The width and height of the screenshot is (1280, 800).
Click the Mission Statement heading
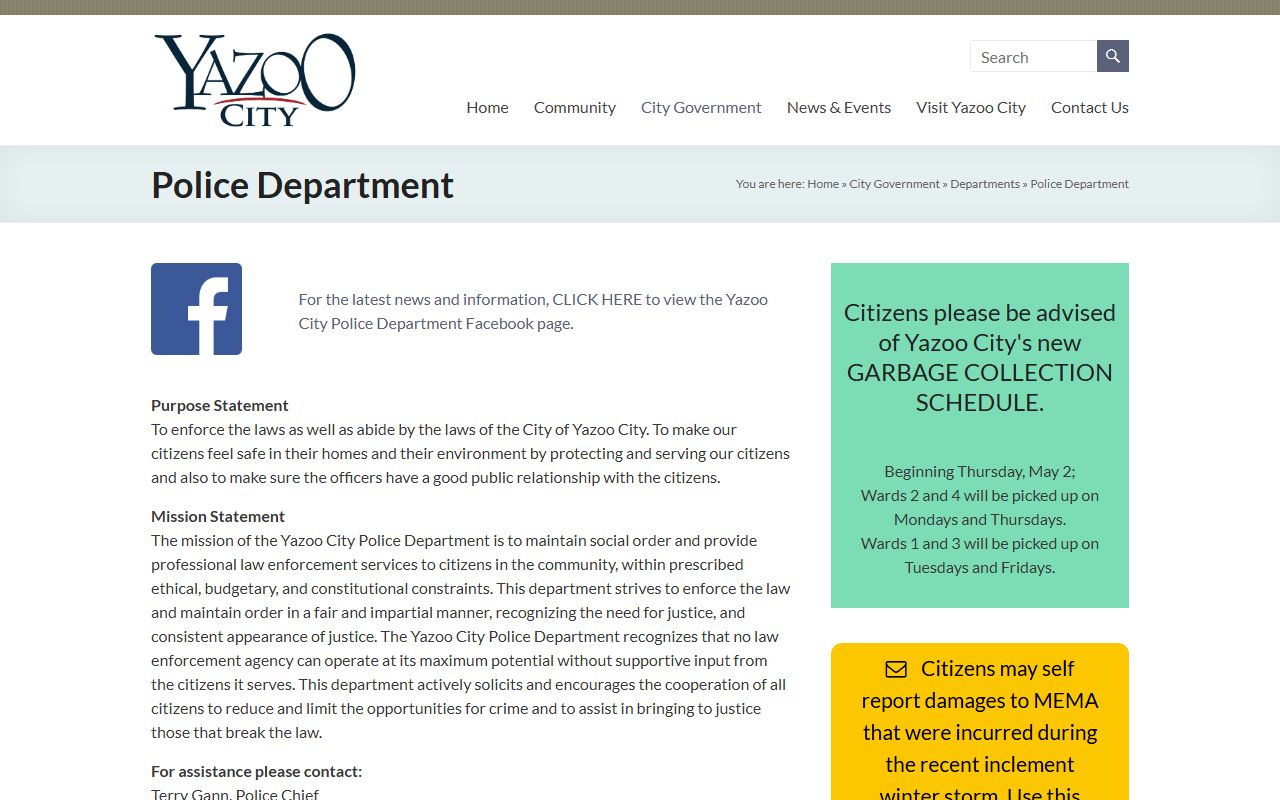(218, 516)
